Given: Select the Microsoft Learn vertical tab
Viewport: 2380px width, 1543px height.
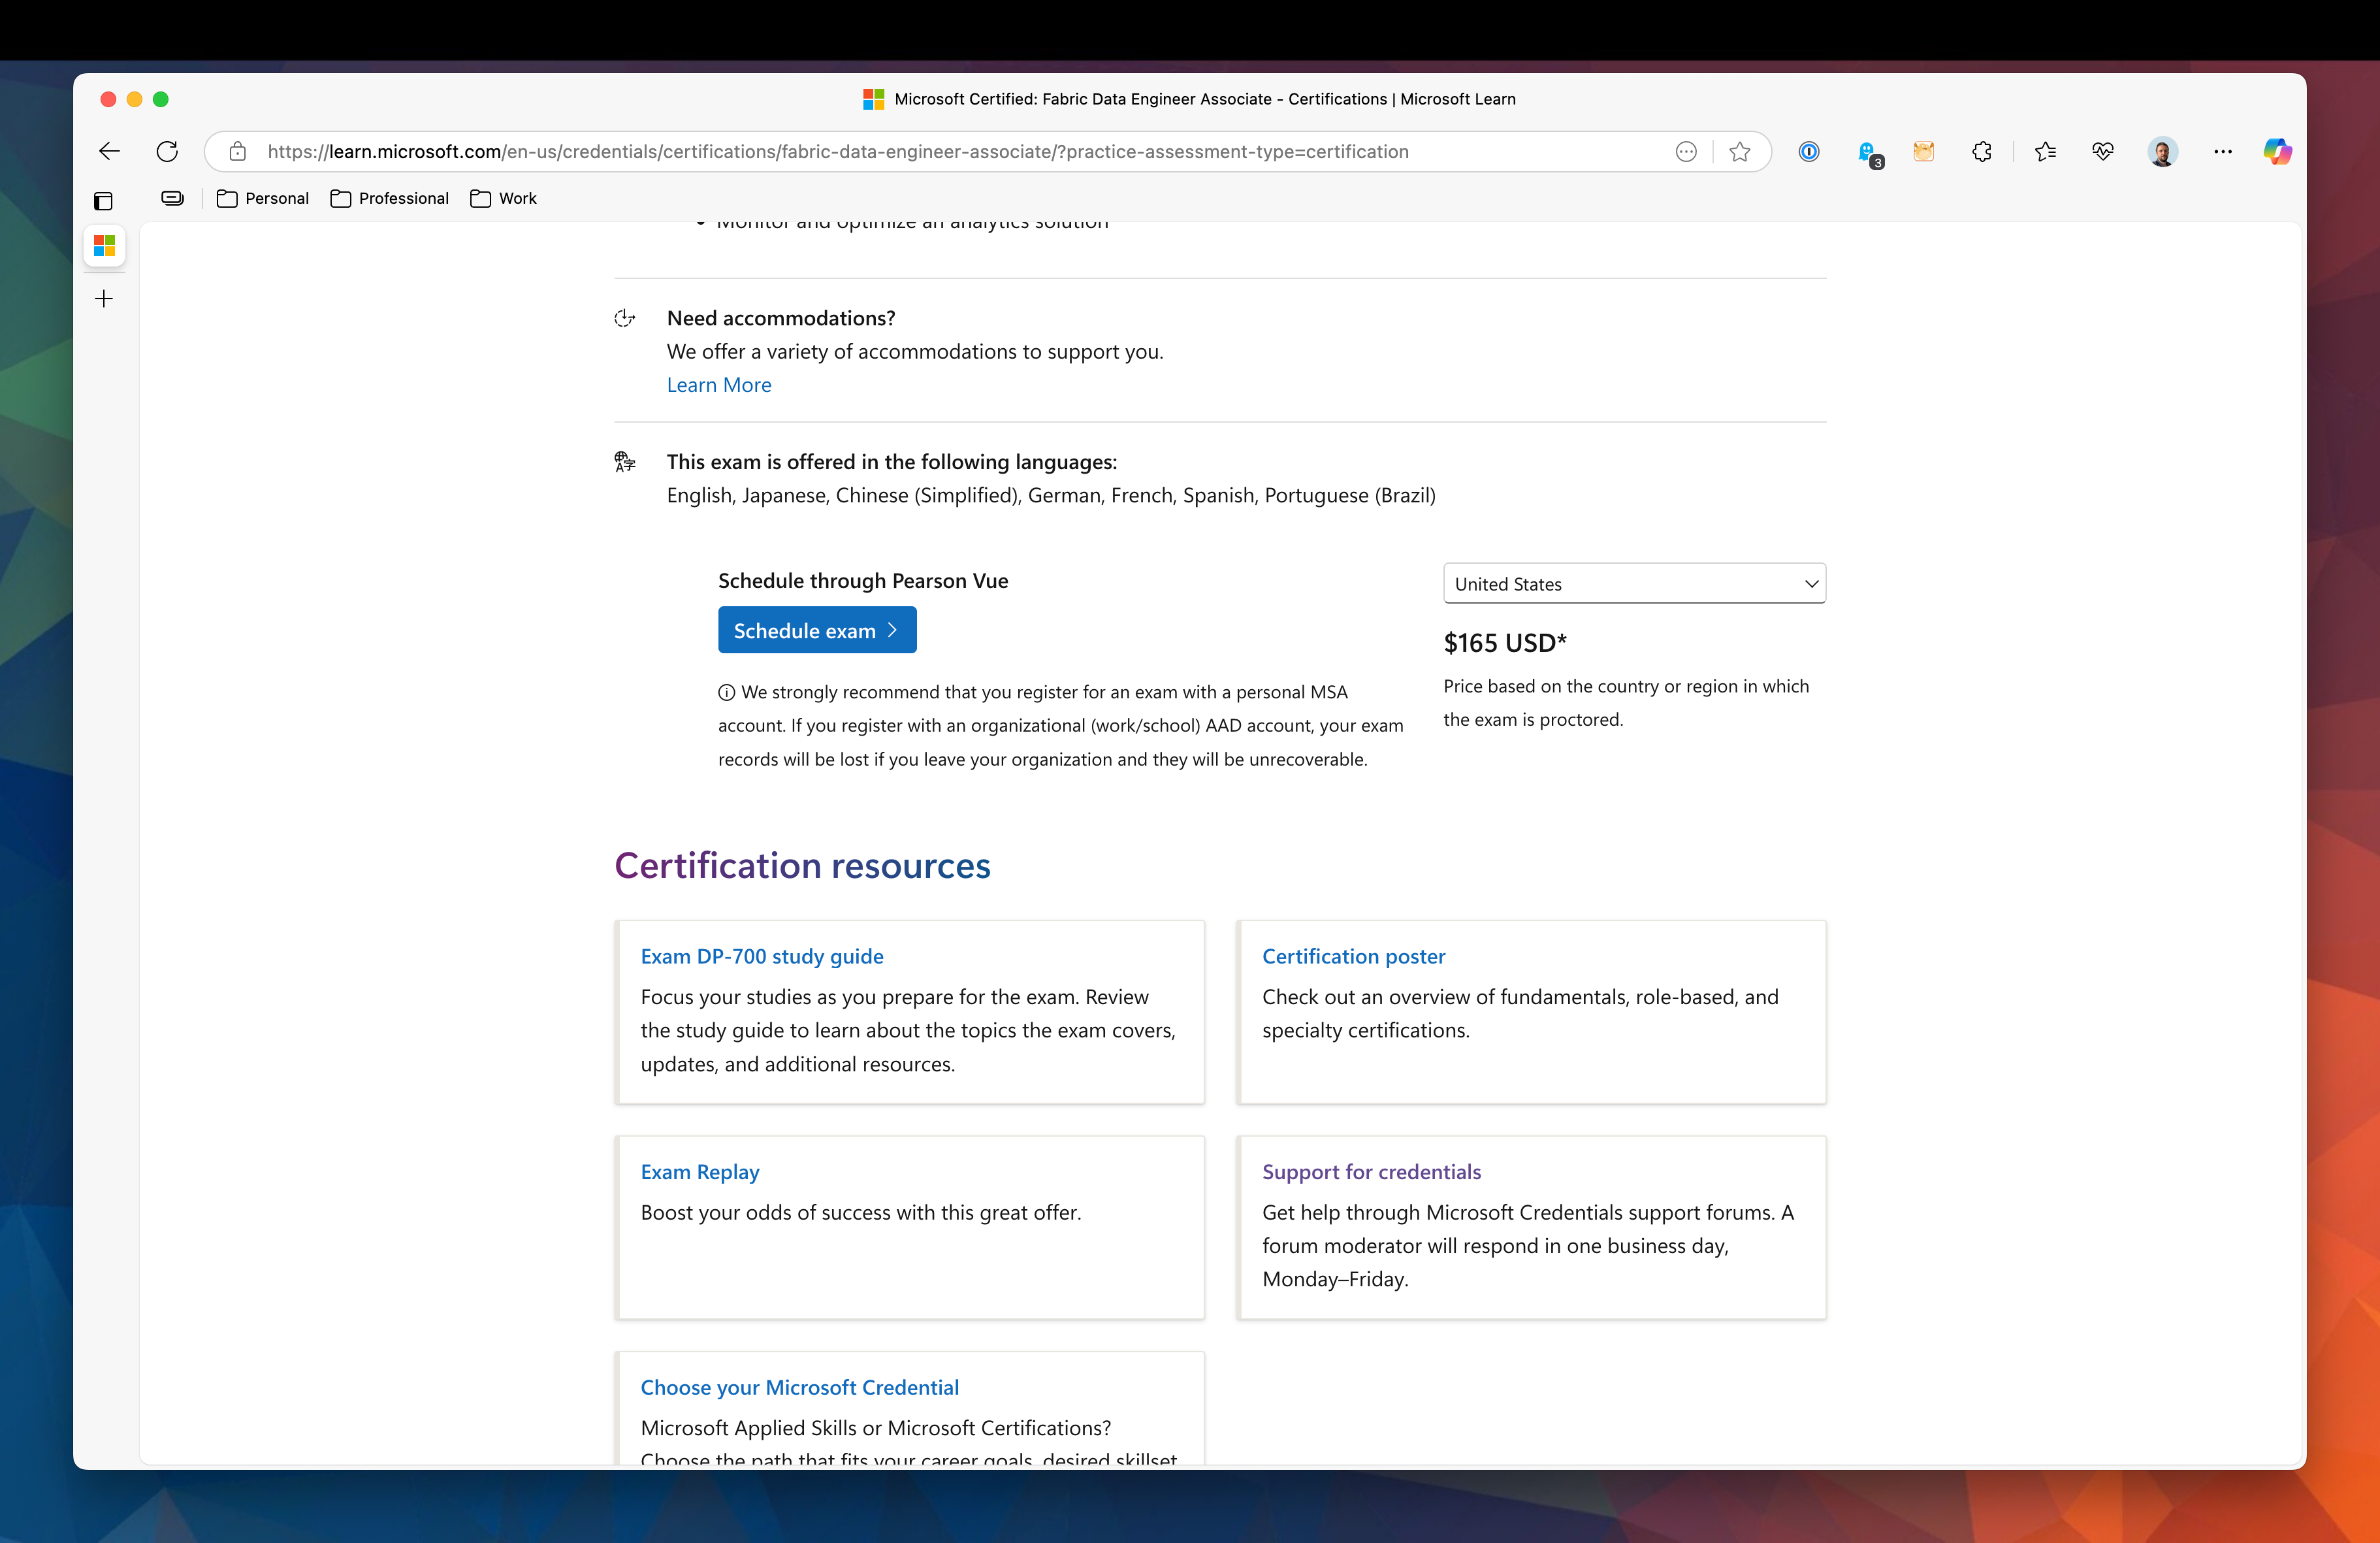Looking at the screenshot, I should 104,245.
